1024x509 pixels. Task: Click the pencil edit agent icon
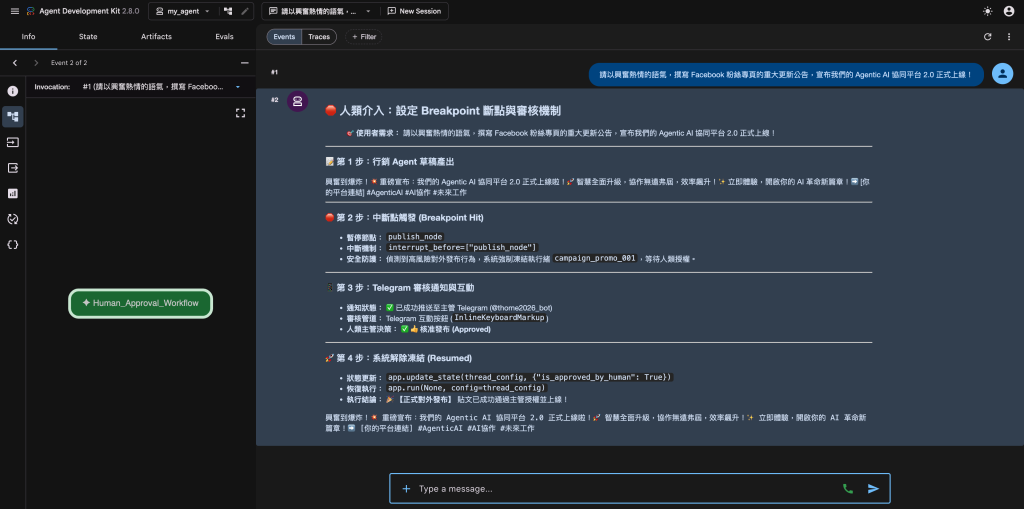[245, 11]
